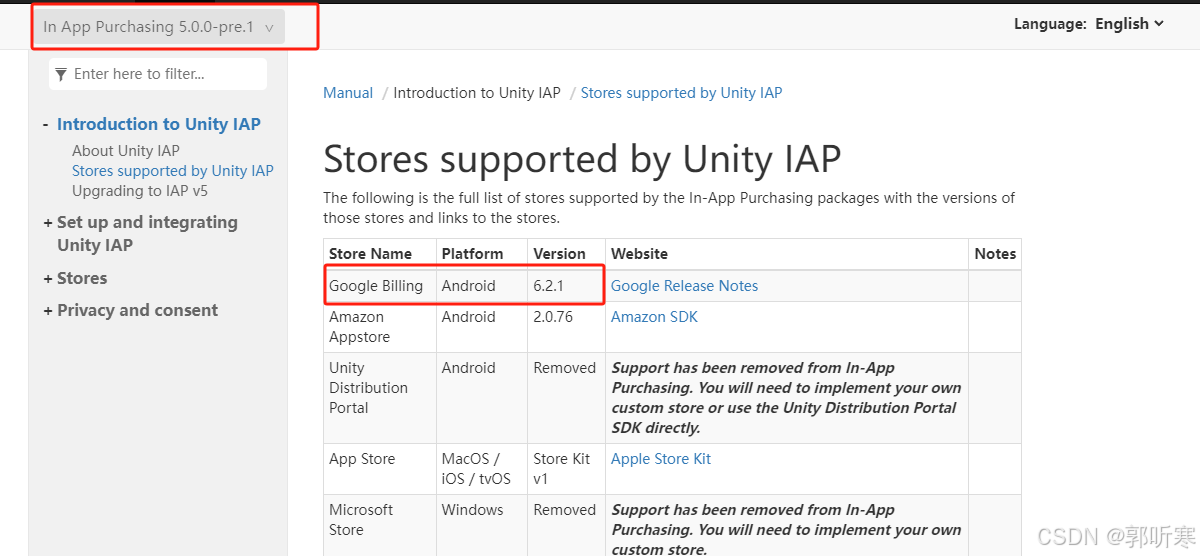Select the App Store cell
Image resolution: width=1200 pixels, height=556 pixels.
coord(380,469)
